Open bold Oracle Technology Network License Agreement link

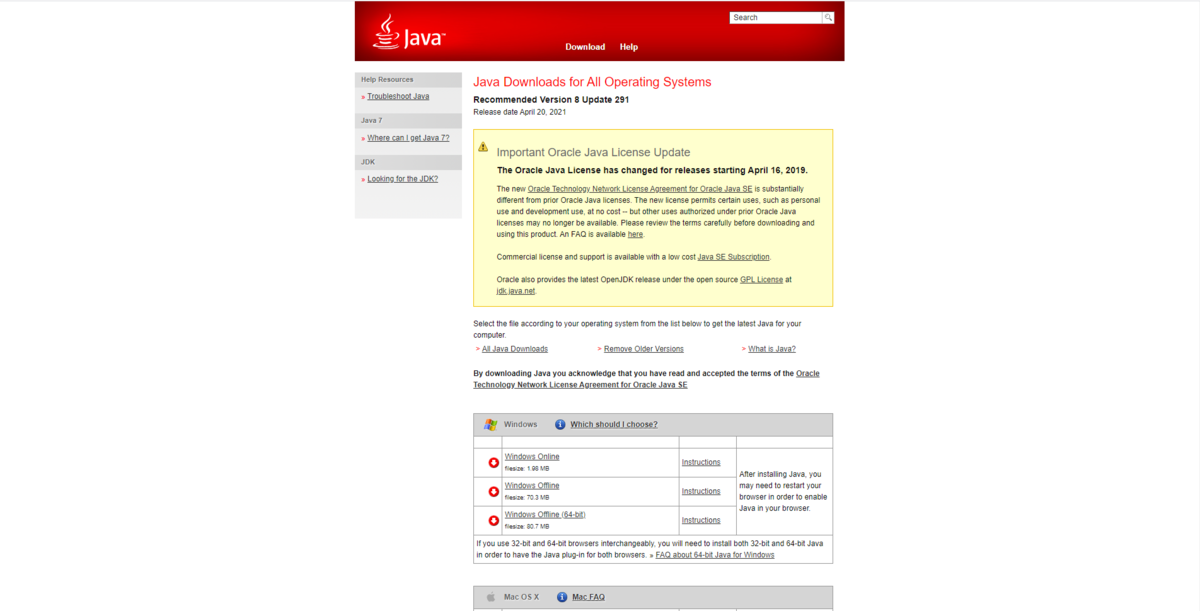[x=646, y=379]
